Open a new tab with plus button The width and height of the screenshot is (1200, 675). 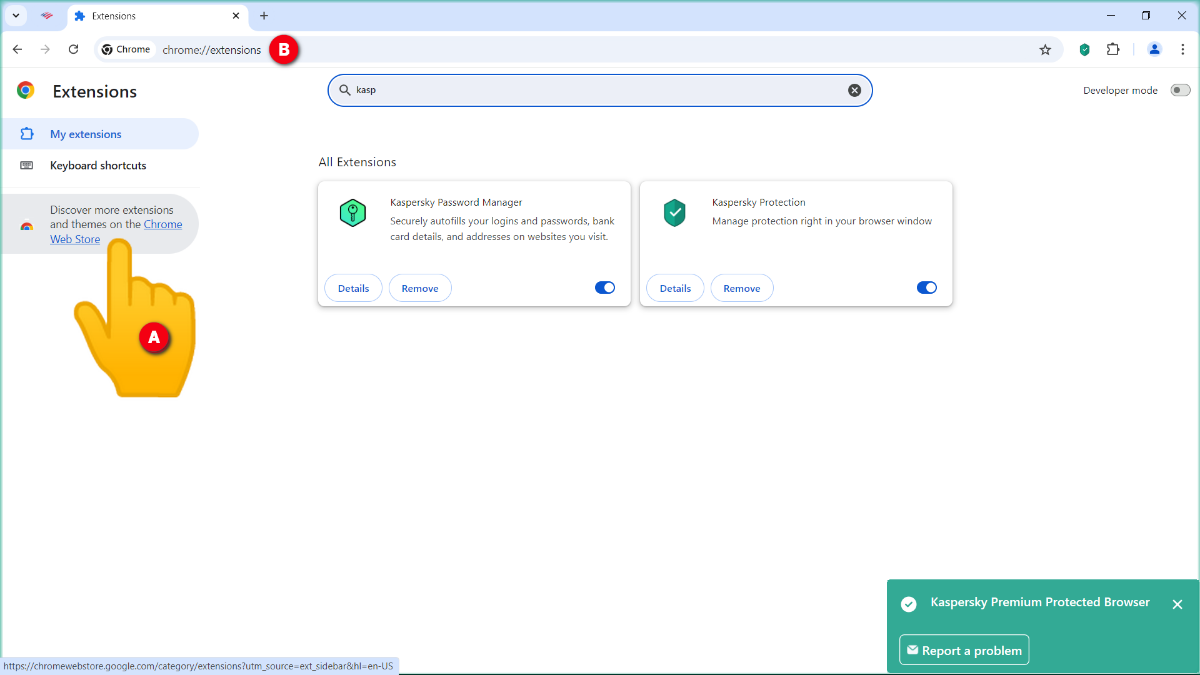pyautogui.click(x=264, y=16)
